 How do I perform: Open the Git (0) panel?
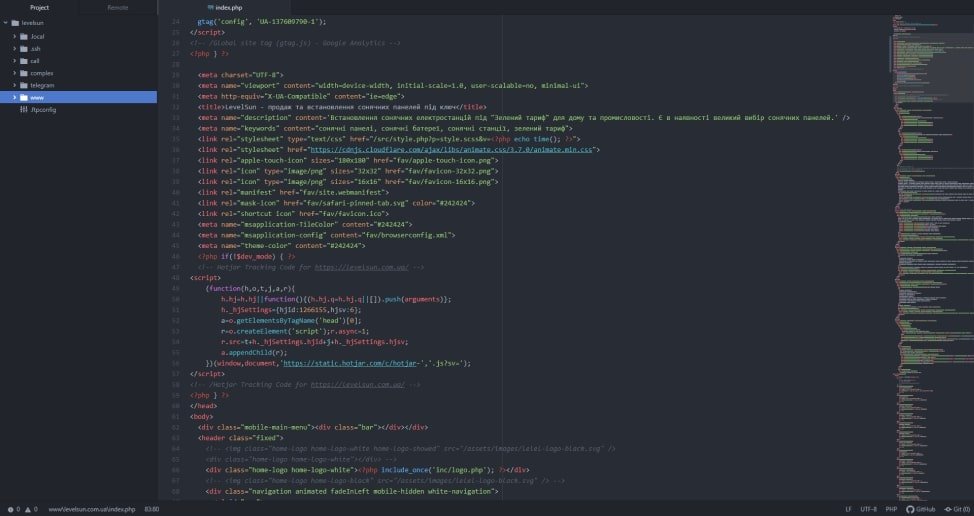(x=957, y=509)
